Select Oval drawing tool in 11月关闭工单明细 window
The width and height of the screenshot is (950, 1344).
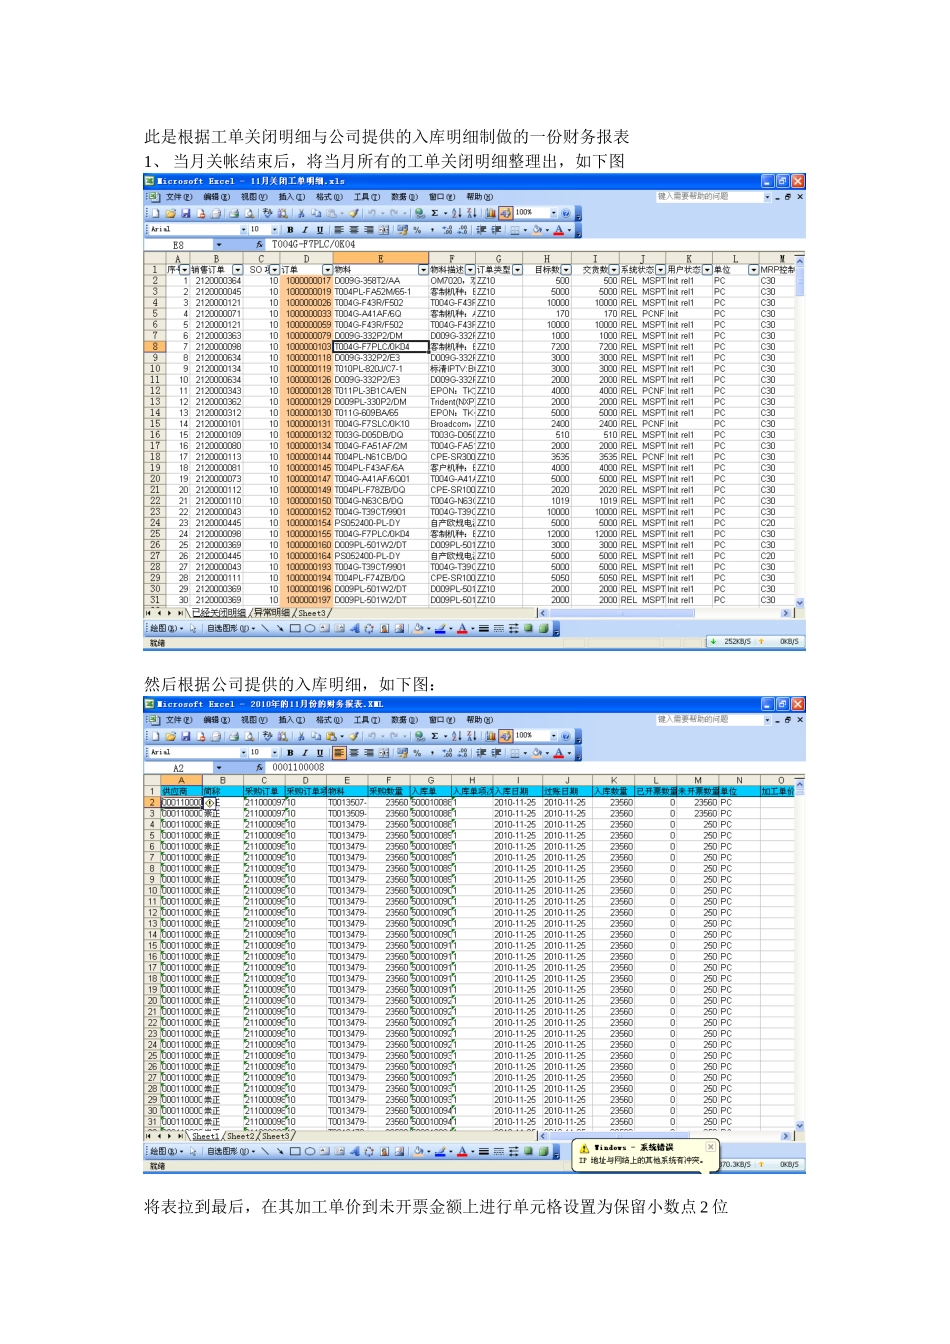(310, 628)
